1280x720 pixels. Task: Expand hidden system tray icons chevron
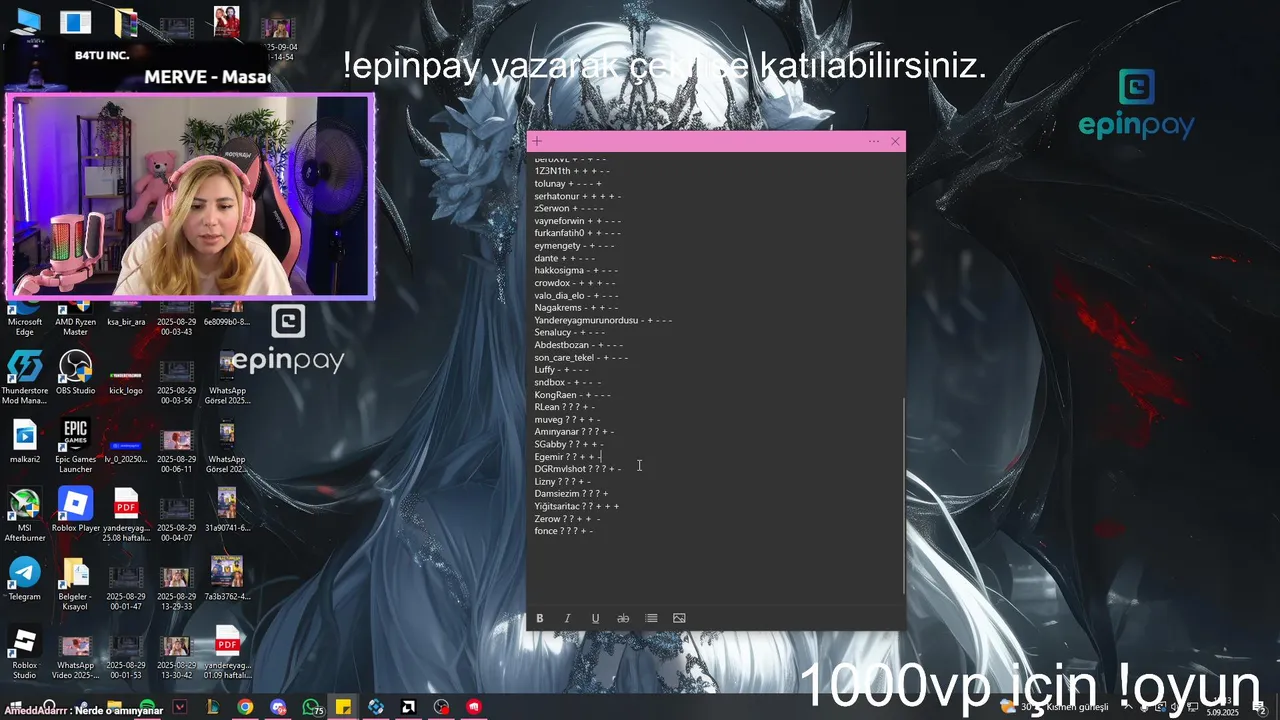pyautogui.click(x=1127, y=707)
